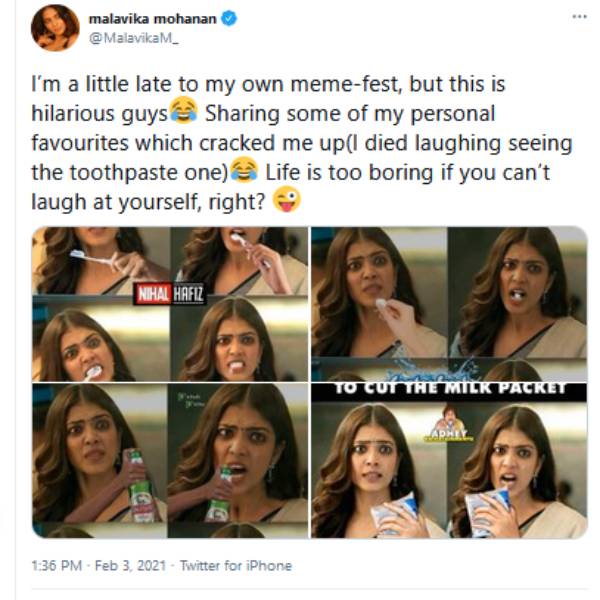Click the "TO CUT THE MILK PACKET" caption
The height and width of the screenshot is (600, 600).
point(449,388)
